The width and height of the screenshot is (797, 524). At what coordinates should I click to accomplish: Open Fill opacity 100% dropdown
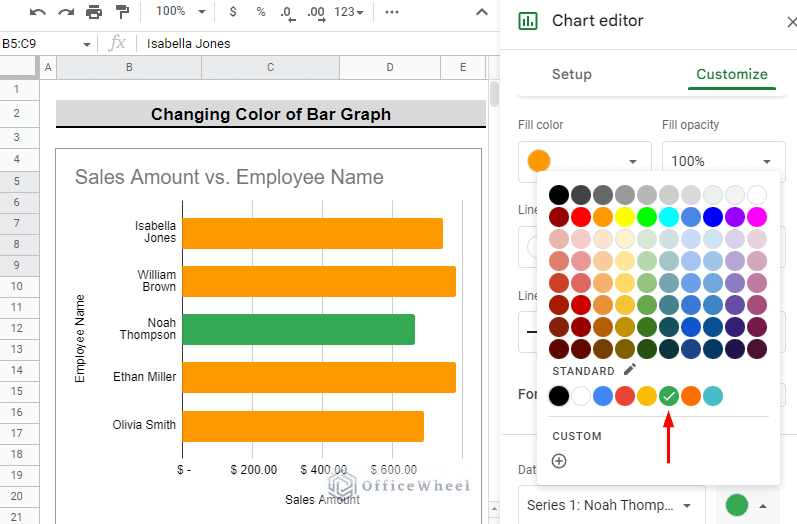click(x=723, y=162)
